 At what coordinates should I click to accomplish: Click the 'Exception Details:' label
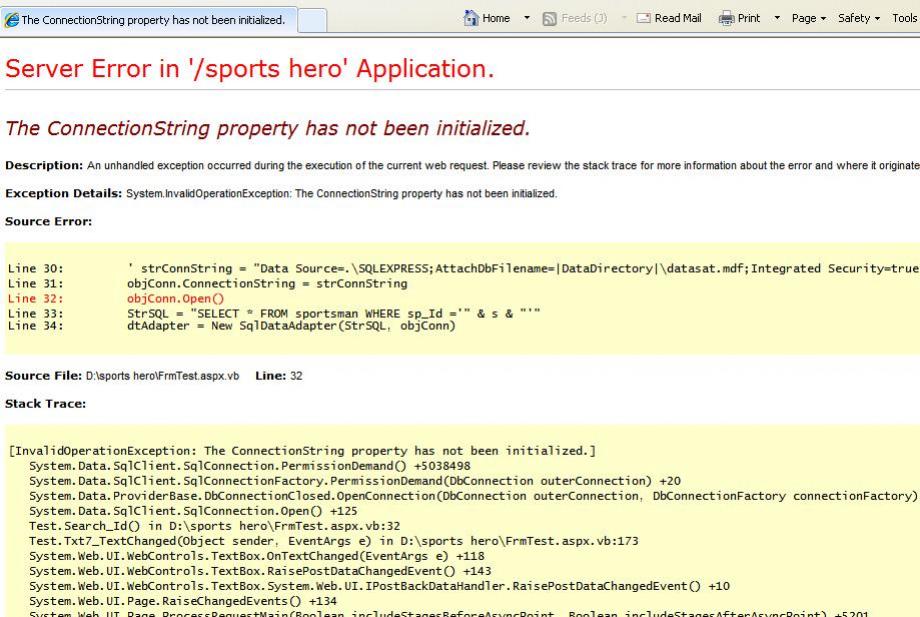pyautogui.click(x=63, y=194)
